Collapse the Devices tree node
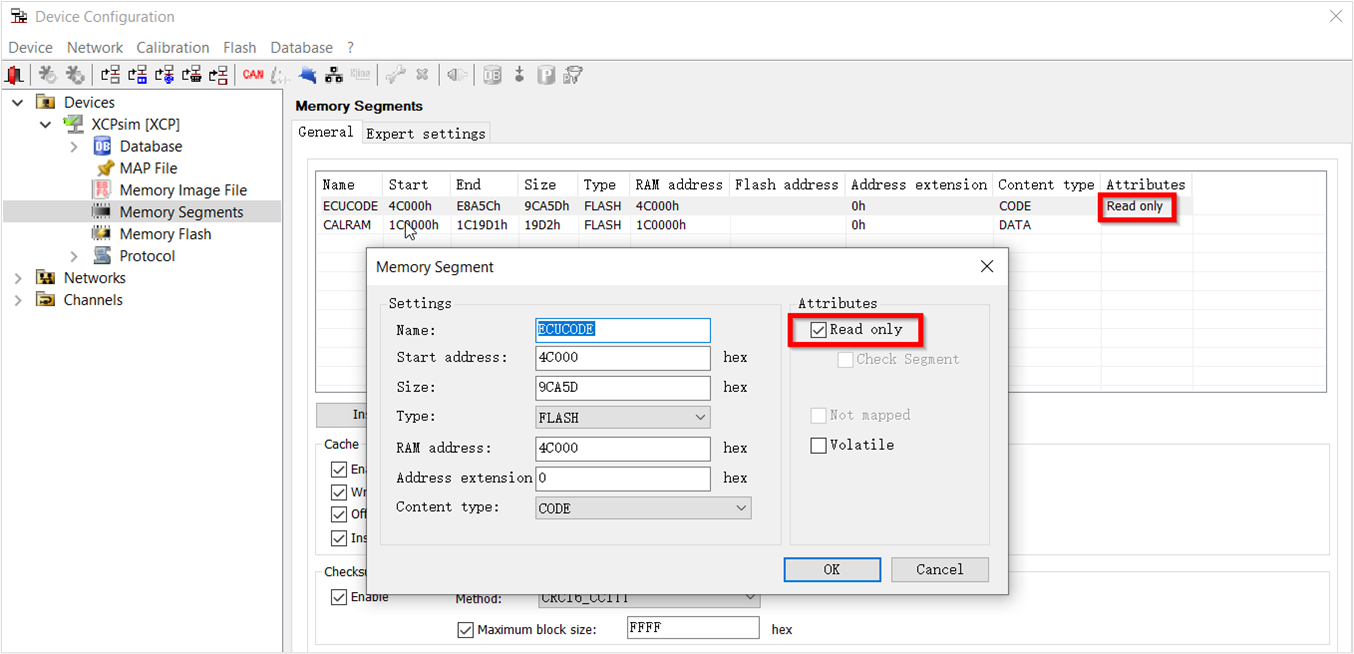 (18, 102)
